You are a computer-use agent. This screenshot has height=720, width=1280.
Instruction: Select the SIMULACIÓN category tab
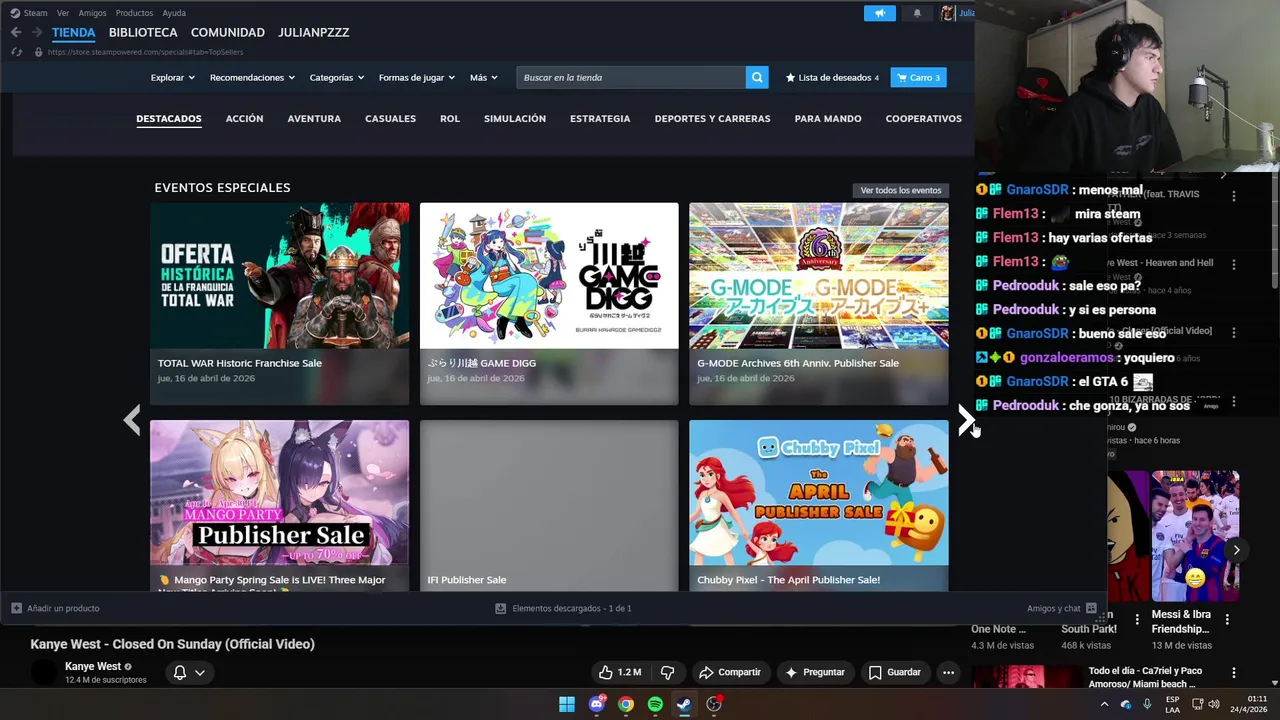[x=515, y=118]
